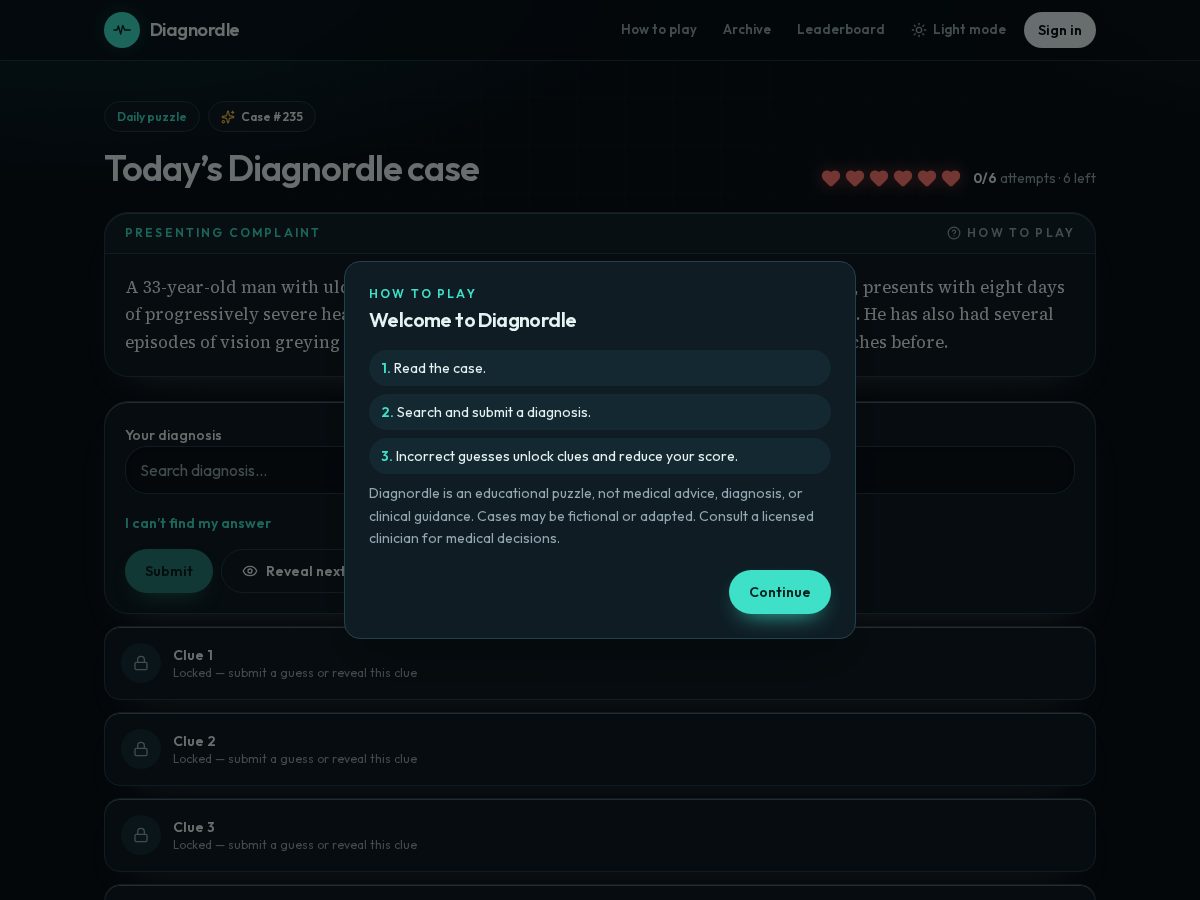Screen dimensions: 1200x900
Task: Expand the locked Clue 1 row
Action: (x=600, y=663)
